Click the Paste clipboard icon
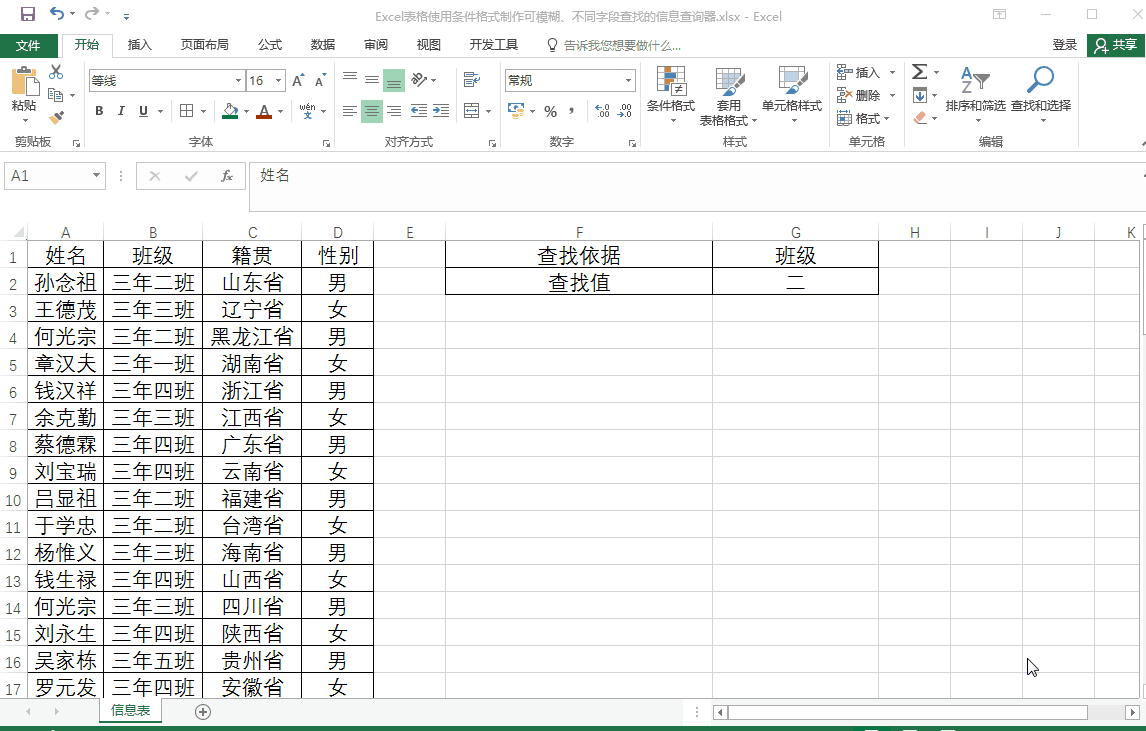 click(24, 82)
